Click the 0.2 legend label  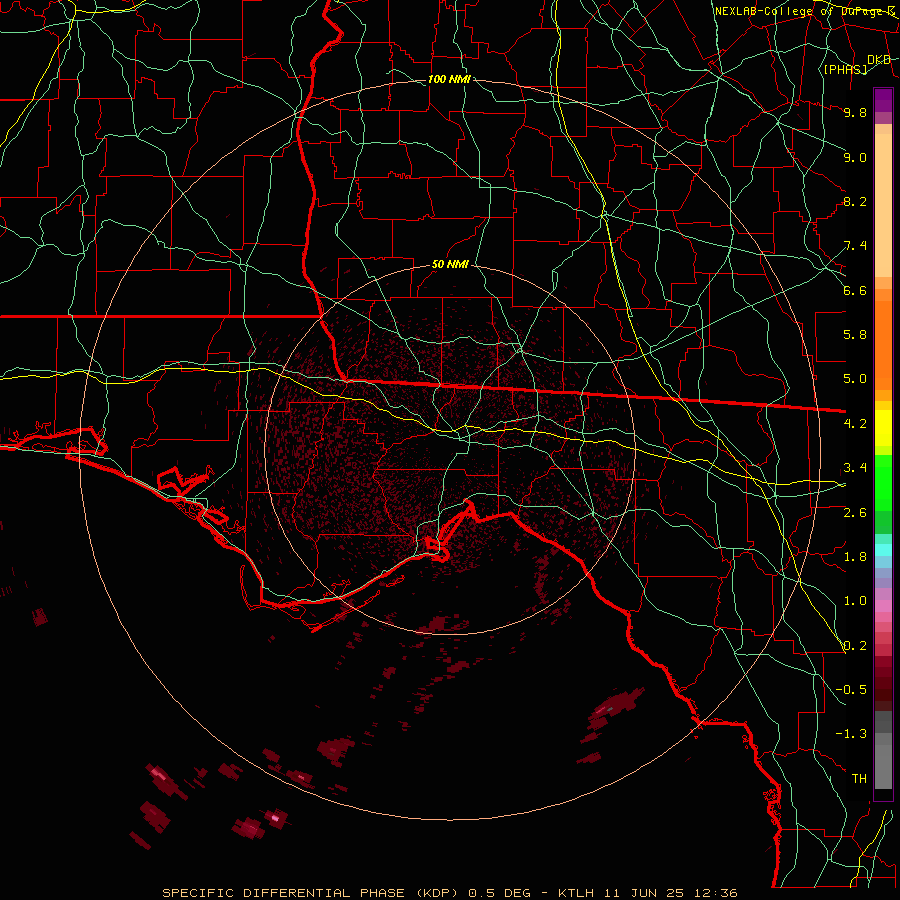pos(855,646)
